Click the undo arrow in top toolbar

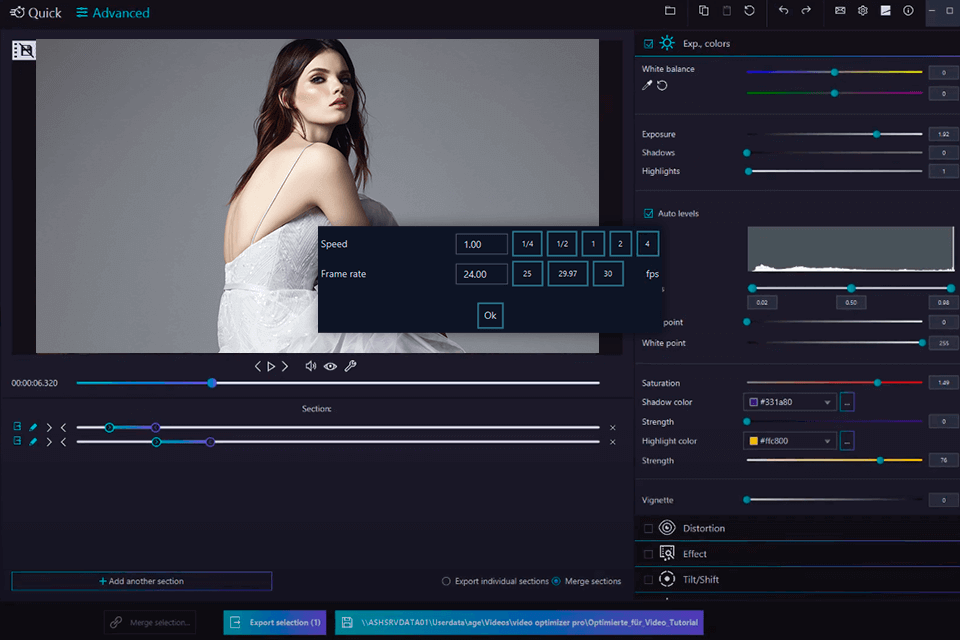pos(783,11)
